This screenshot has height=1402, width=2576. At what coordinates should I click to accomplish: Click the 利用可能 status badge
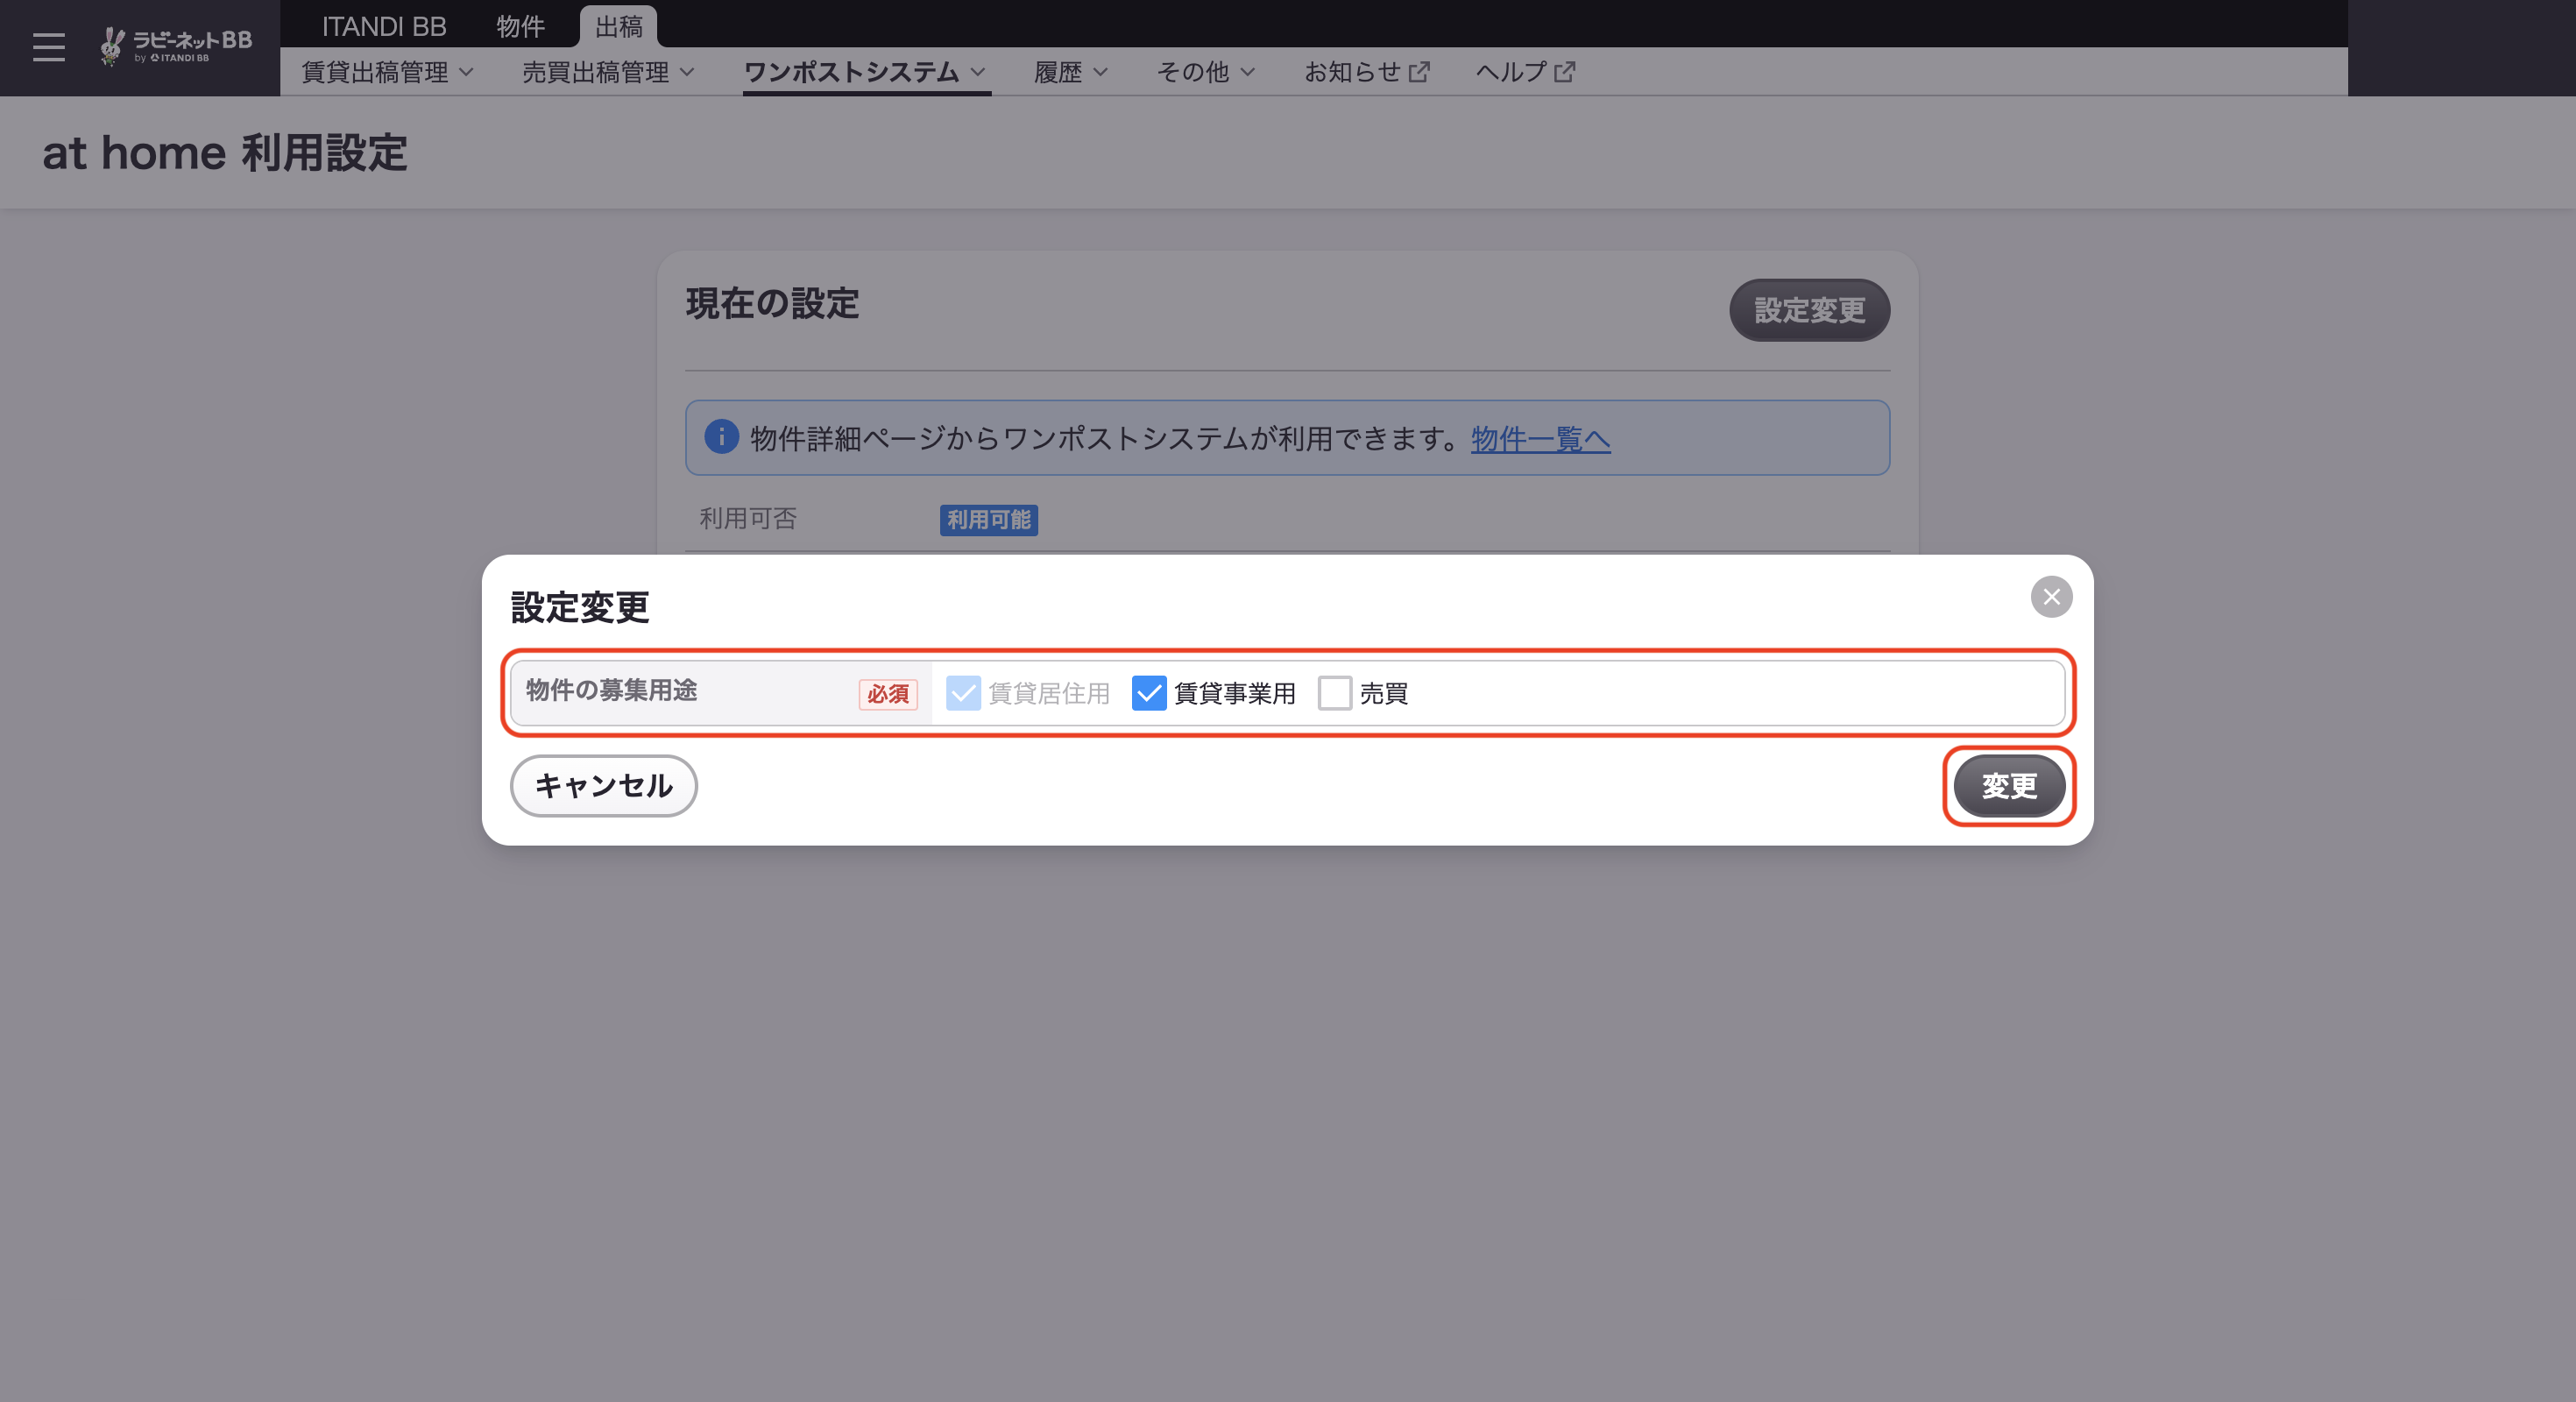coord(988,520)
